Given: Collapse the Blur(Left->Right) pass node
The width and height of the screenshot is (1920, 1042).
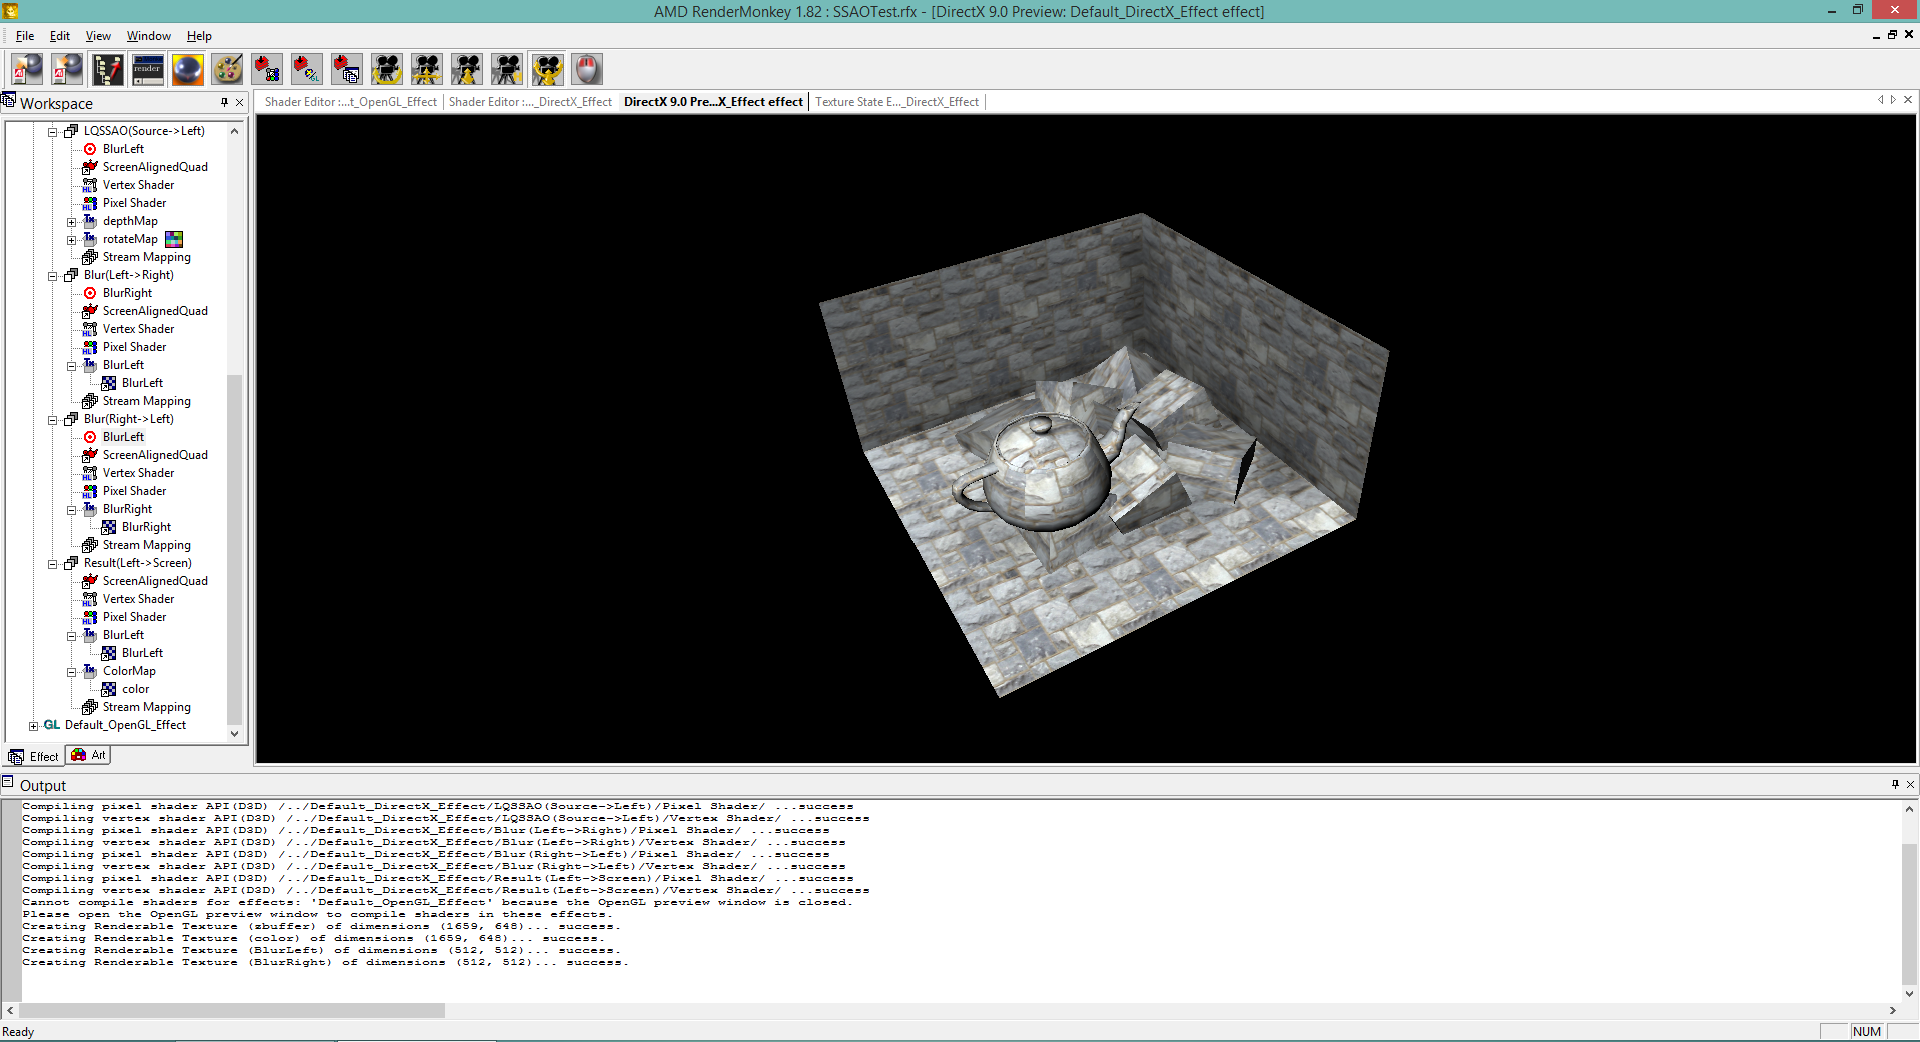Looking at the screenshot, I should tap(53, 276).
